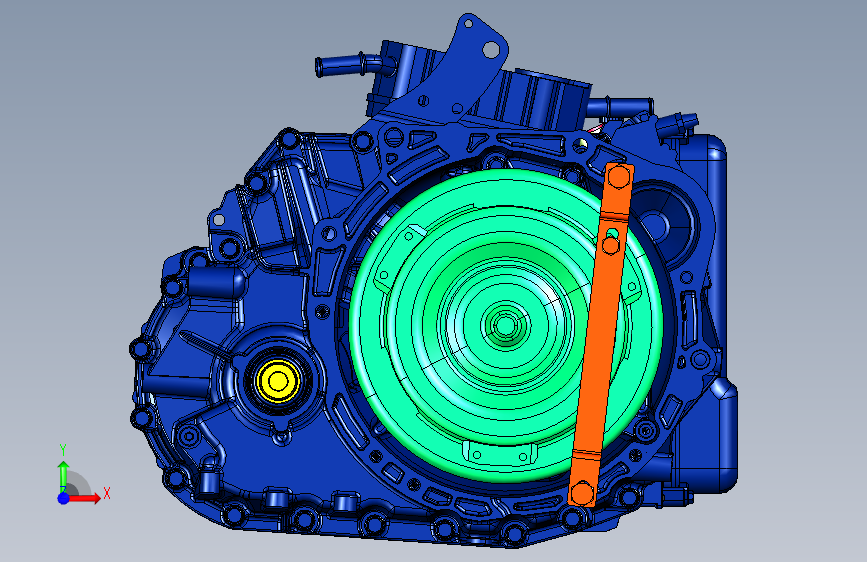The image size is (867, 562).
Task: Select the yellow shaft end cap
Action: [278, 381]
